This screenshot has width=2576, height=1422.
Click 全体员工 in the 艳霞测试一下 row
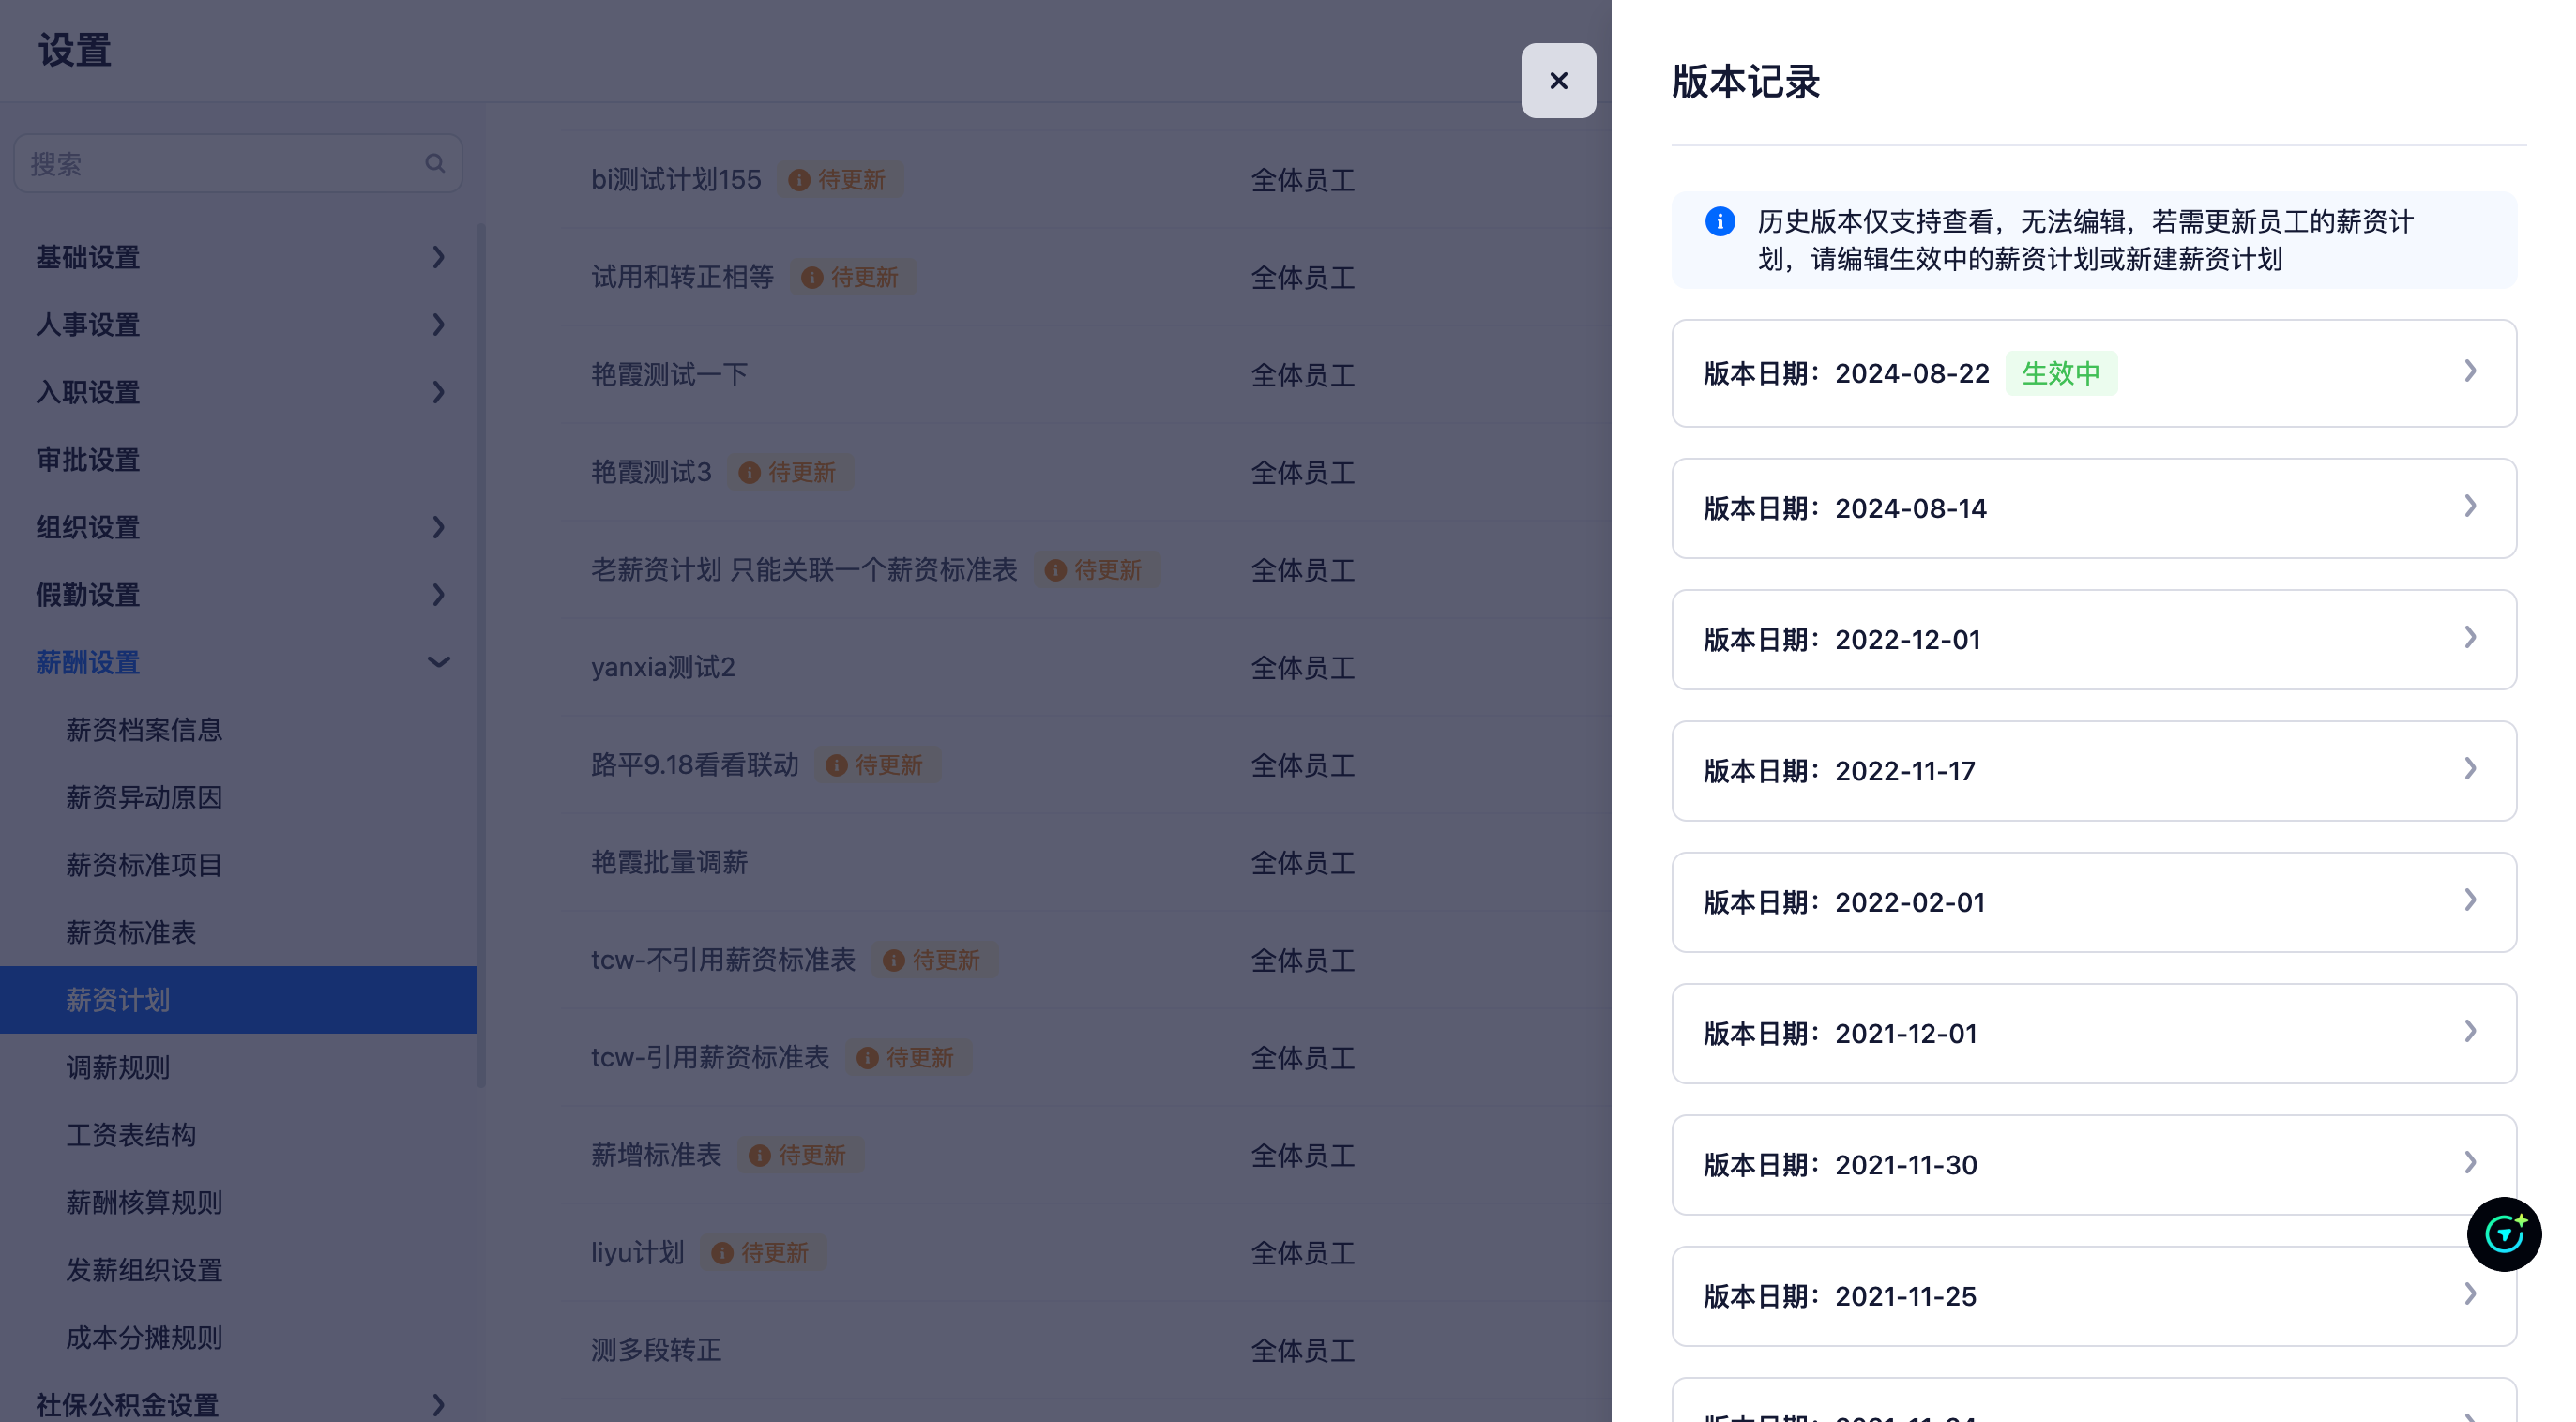click(1303, 375)
